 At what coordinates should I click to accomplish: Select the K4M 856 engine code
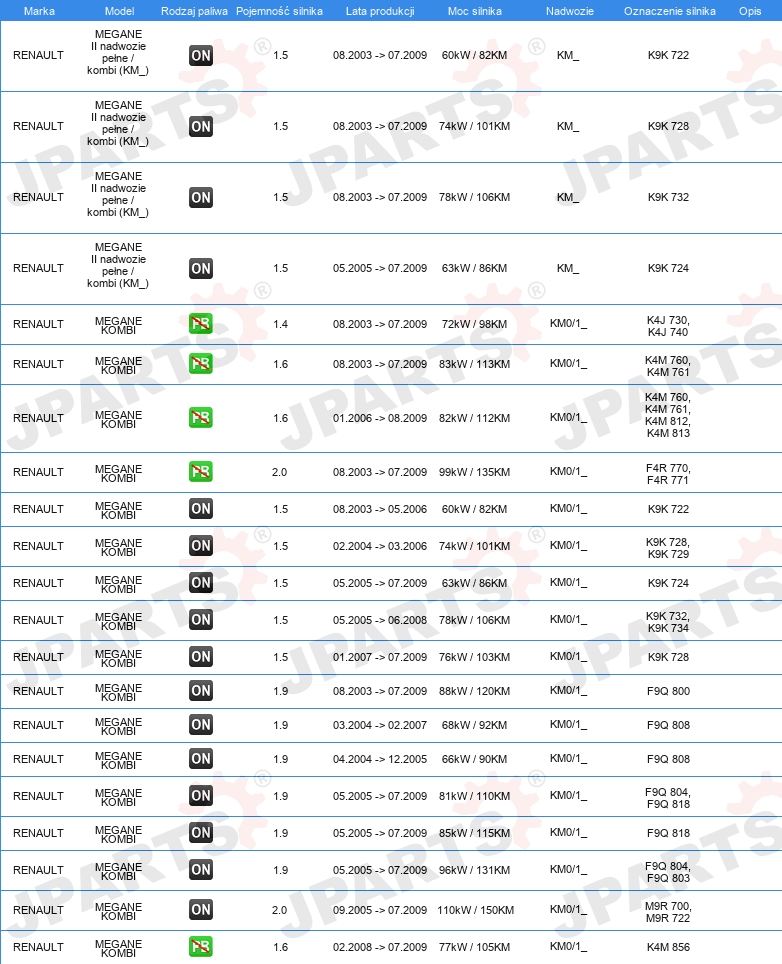coord(668,947)
